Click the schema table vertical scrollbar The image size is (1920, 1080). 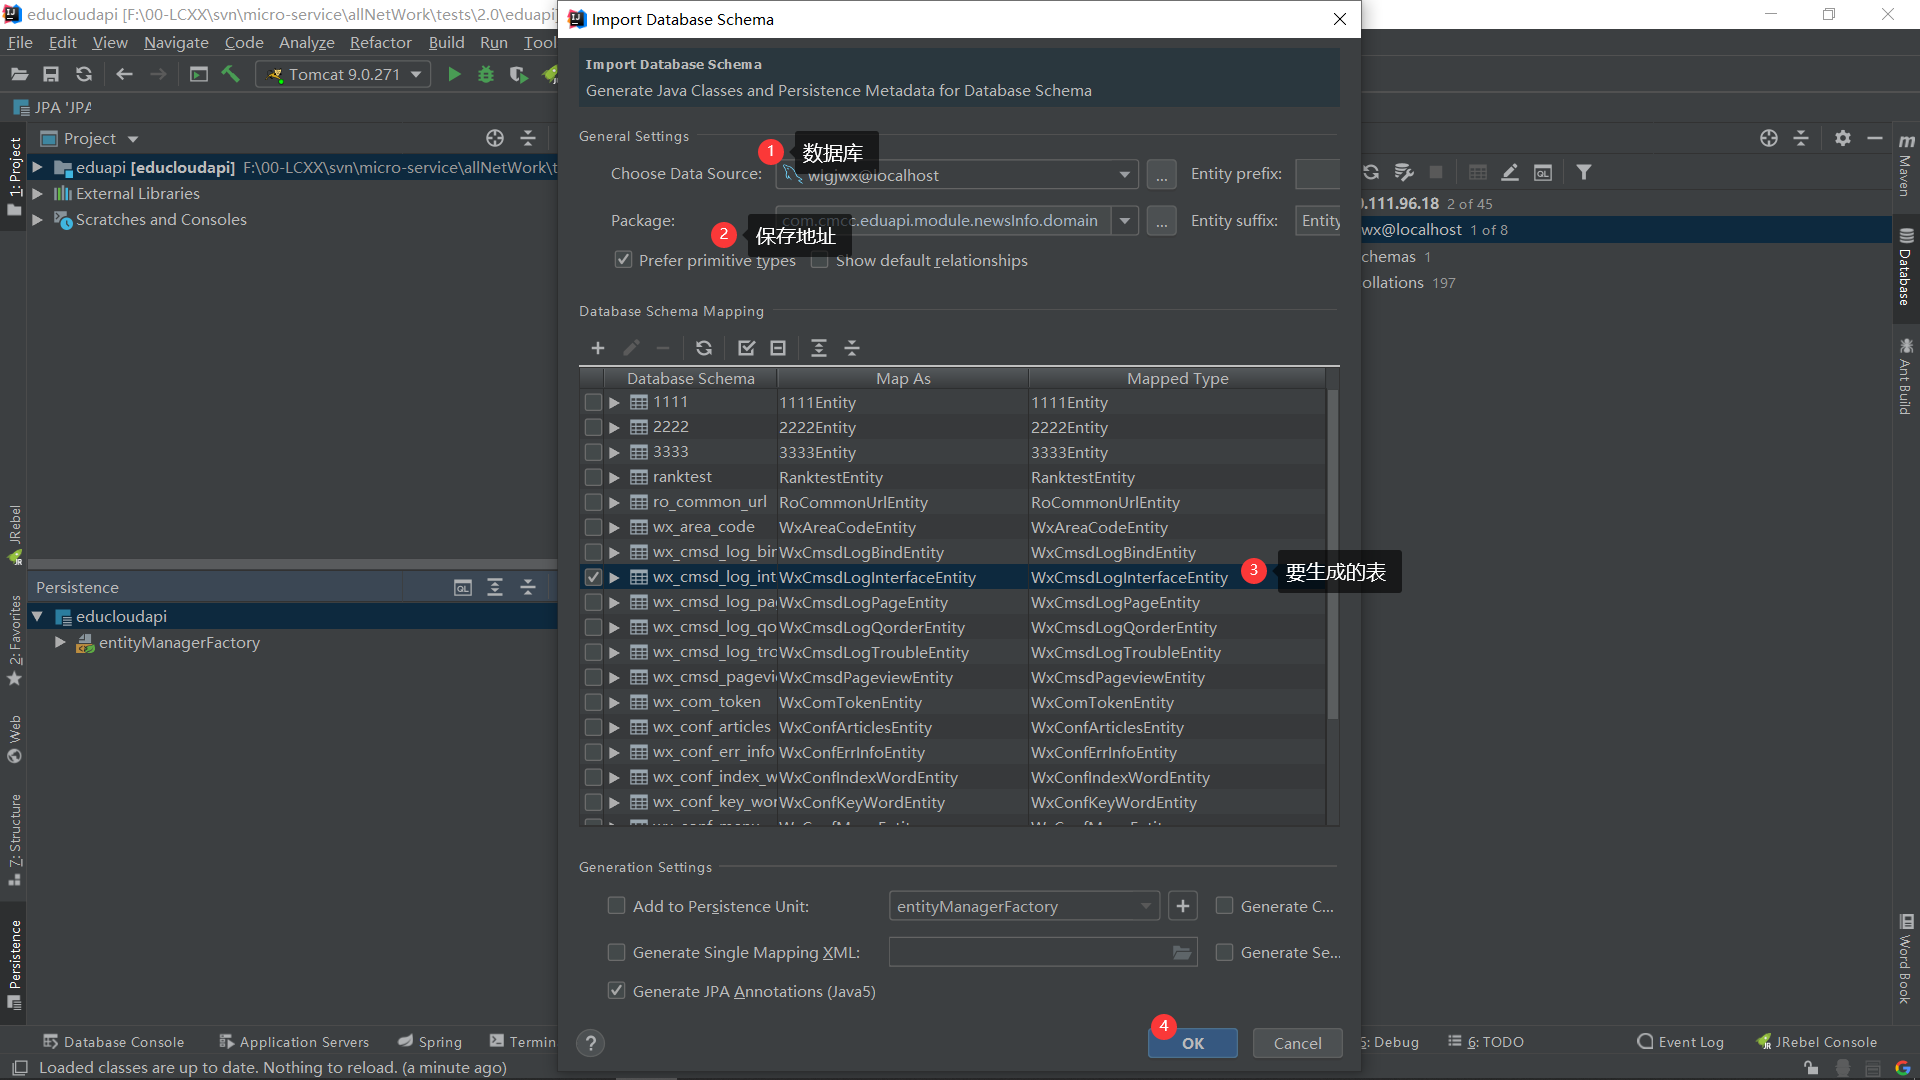tap(1332, 555)
